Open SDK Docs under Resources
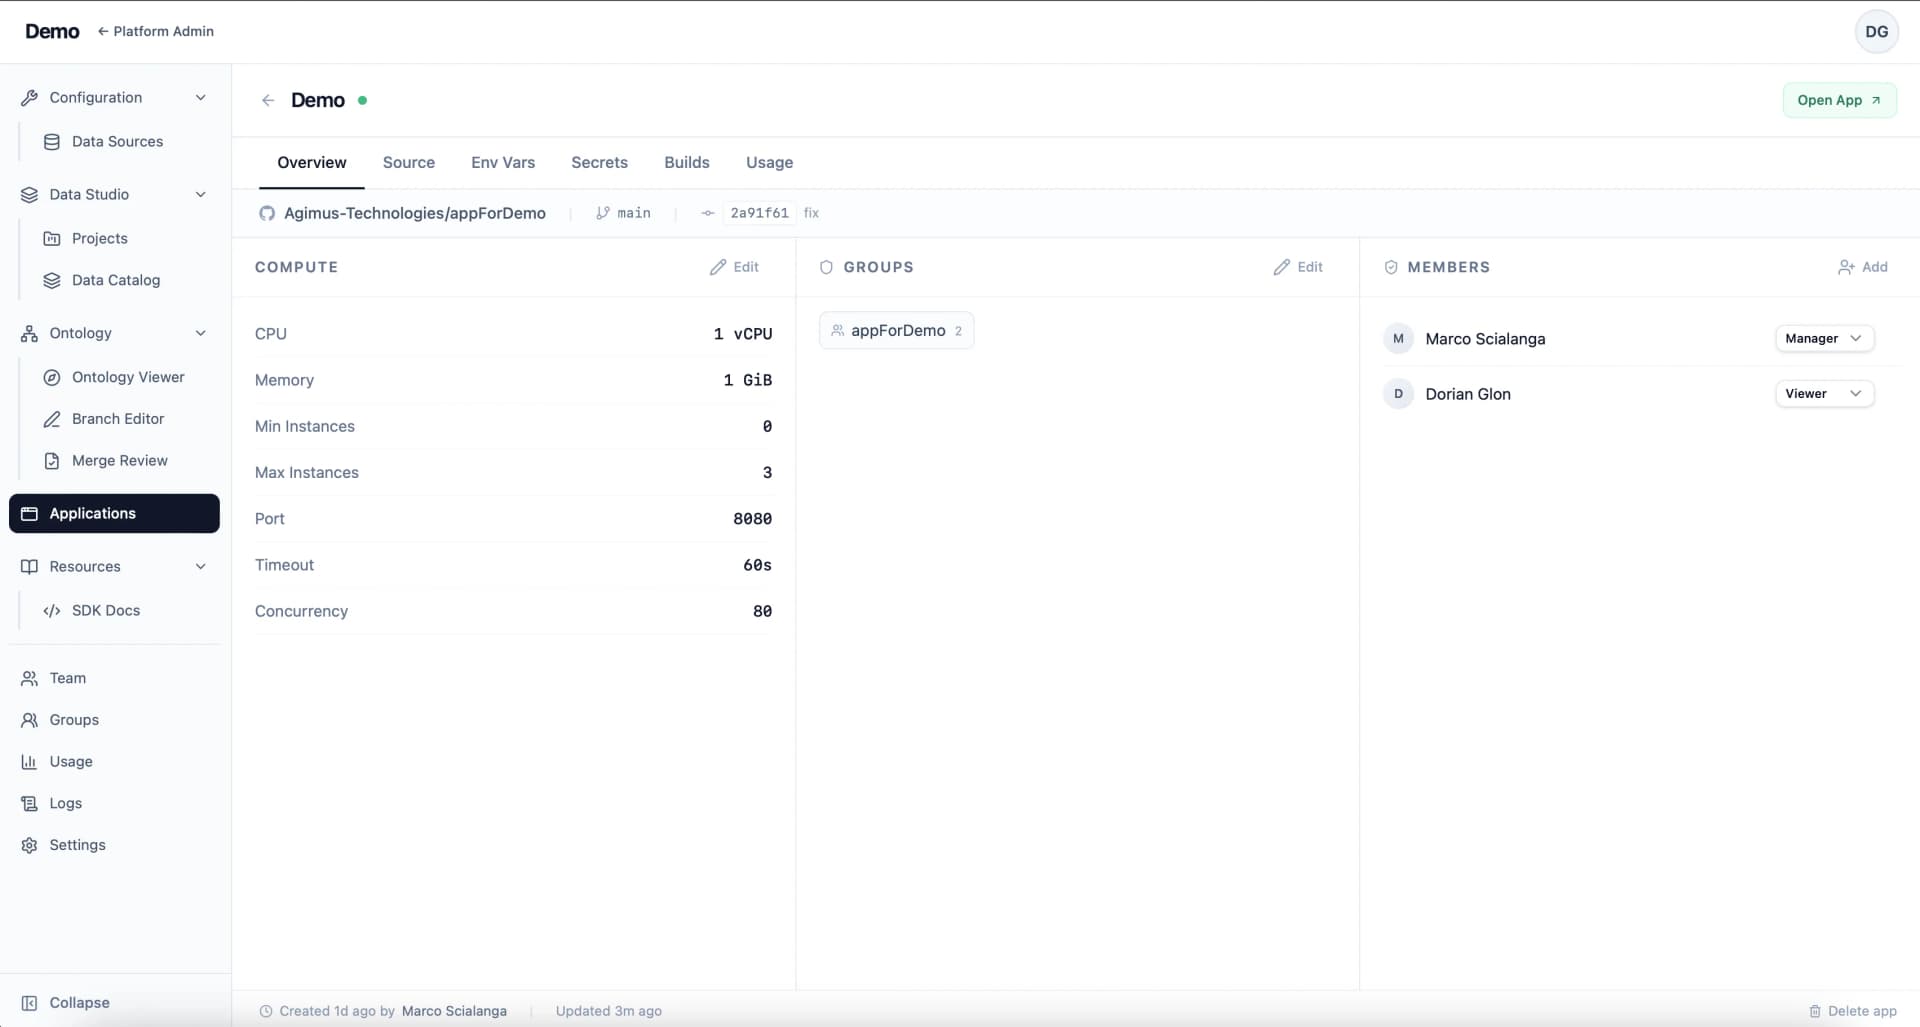The image size is (1920, 1027). 106,610
